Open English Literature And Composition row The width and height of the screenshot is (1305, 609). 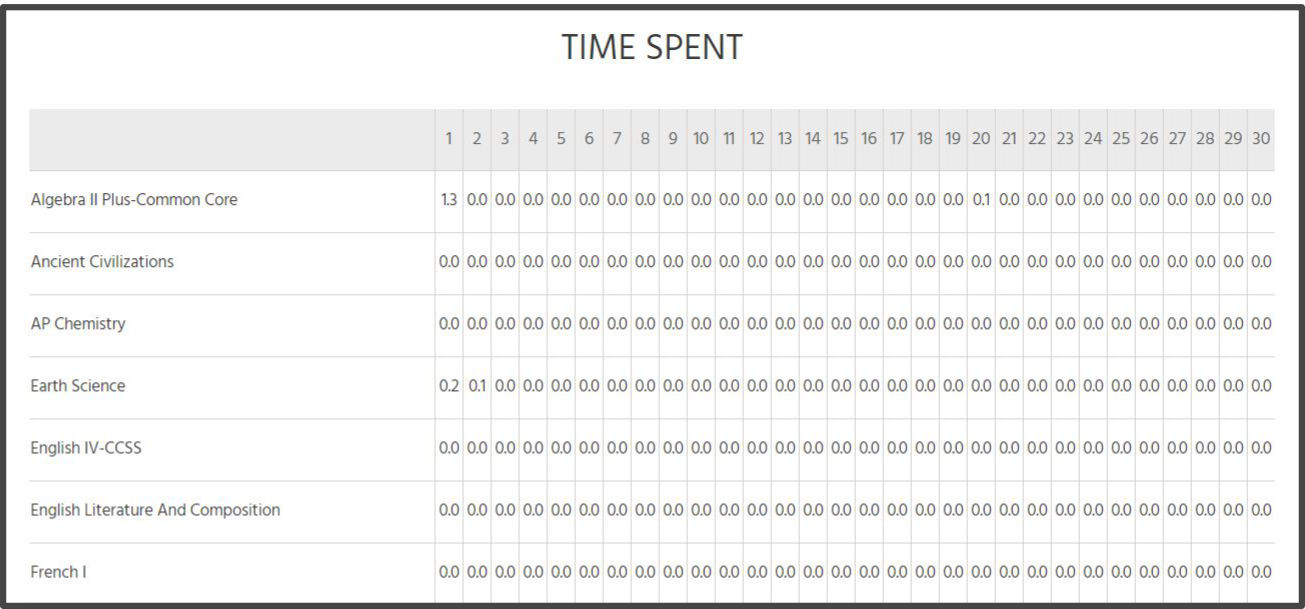pyautogui.click(x=155, y=510)
